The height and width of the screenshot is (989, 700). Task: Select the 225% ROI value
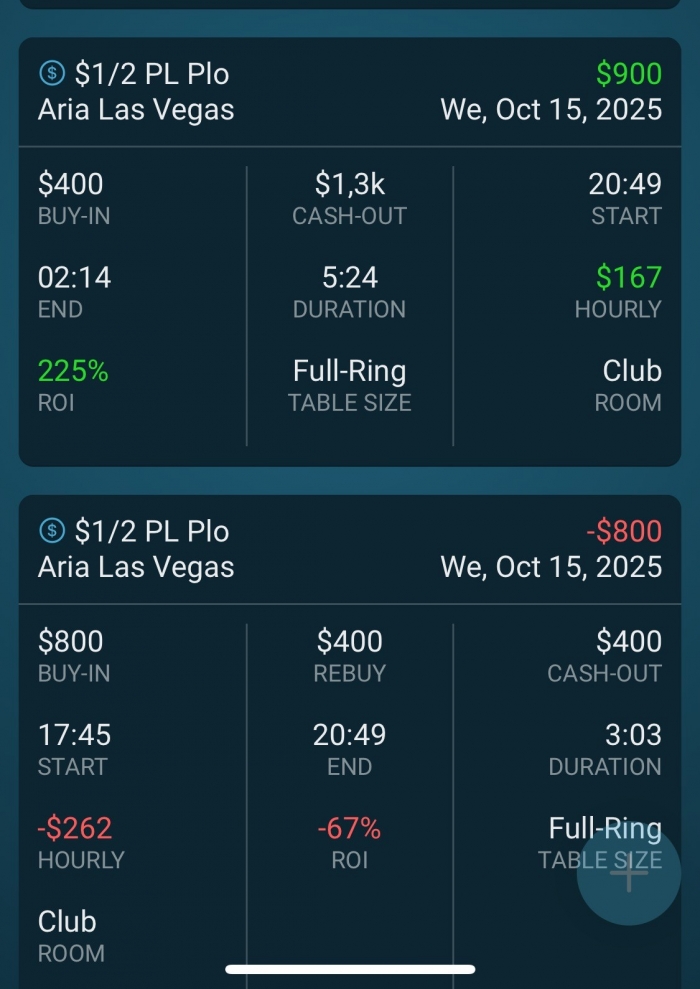click(73, 371)
